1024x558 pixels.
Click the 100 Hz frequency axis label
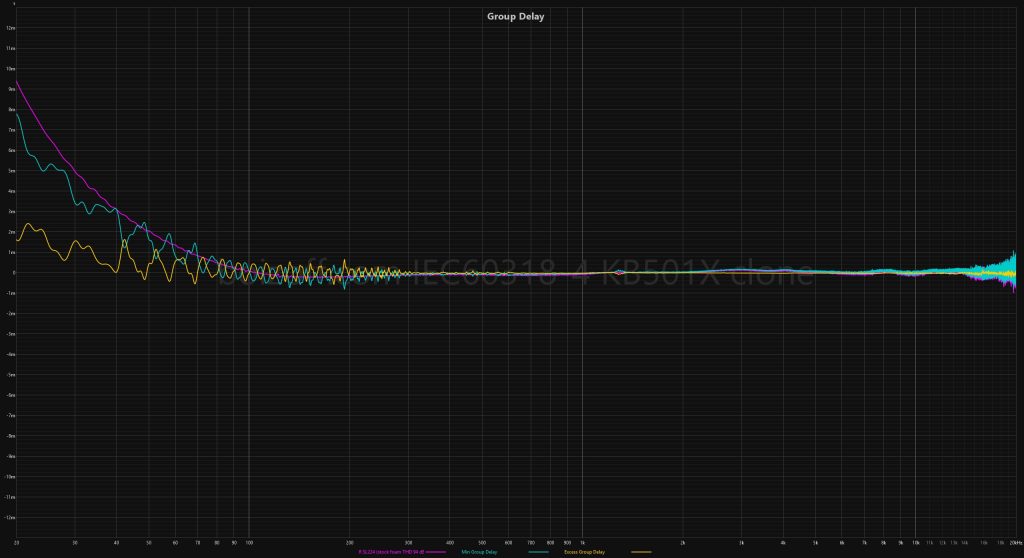click(x=248, y=541)
